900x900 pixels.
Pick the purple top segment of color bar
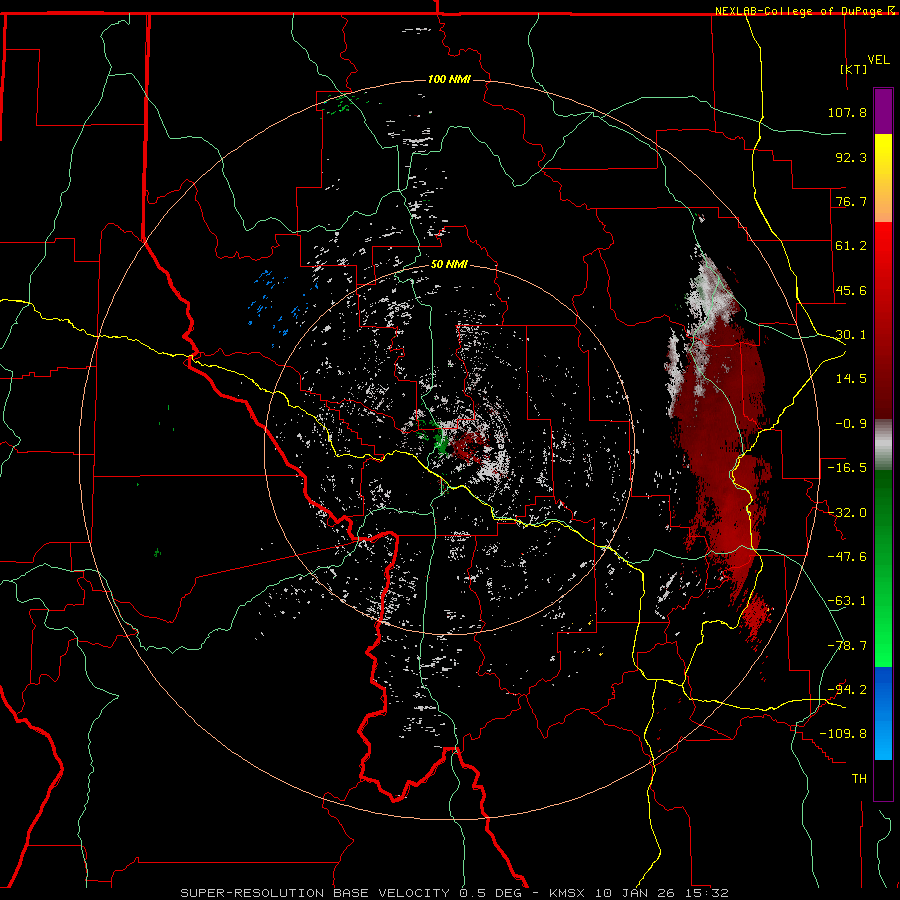(883, 111)
